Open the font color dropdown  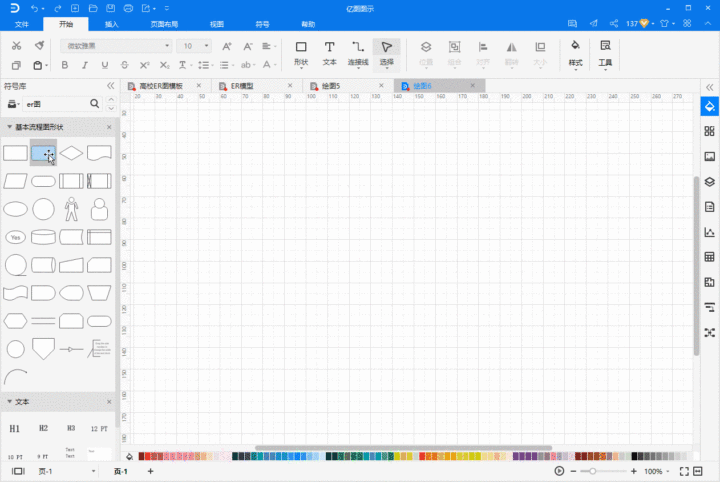pos(269,65)
